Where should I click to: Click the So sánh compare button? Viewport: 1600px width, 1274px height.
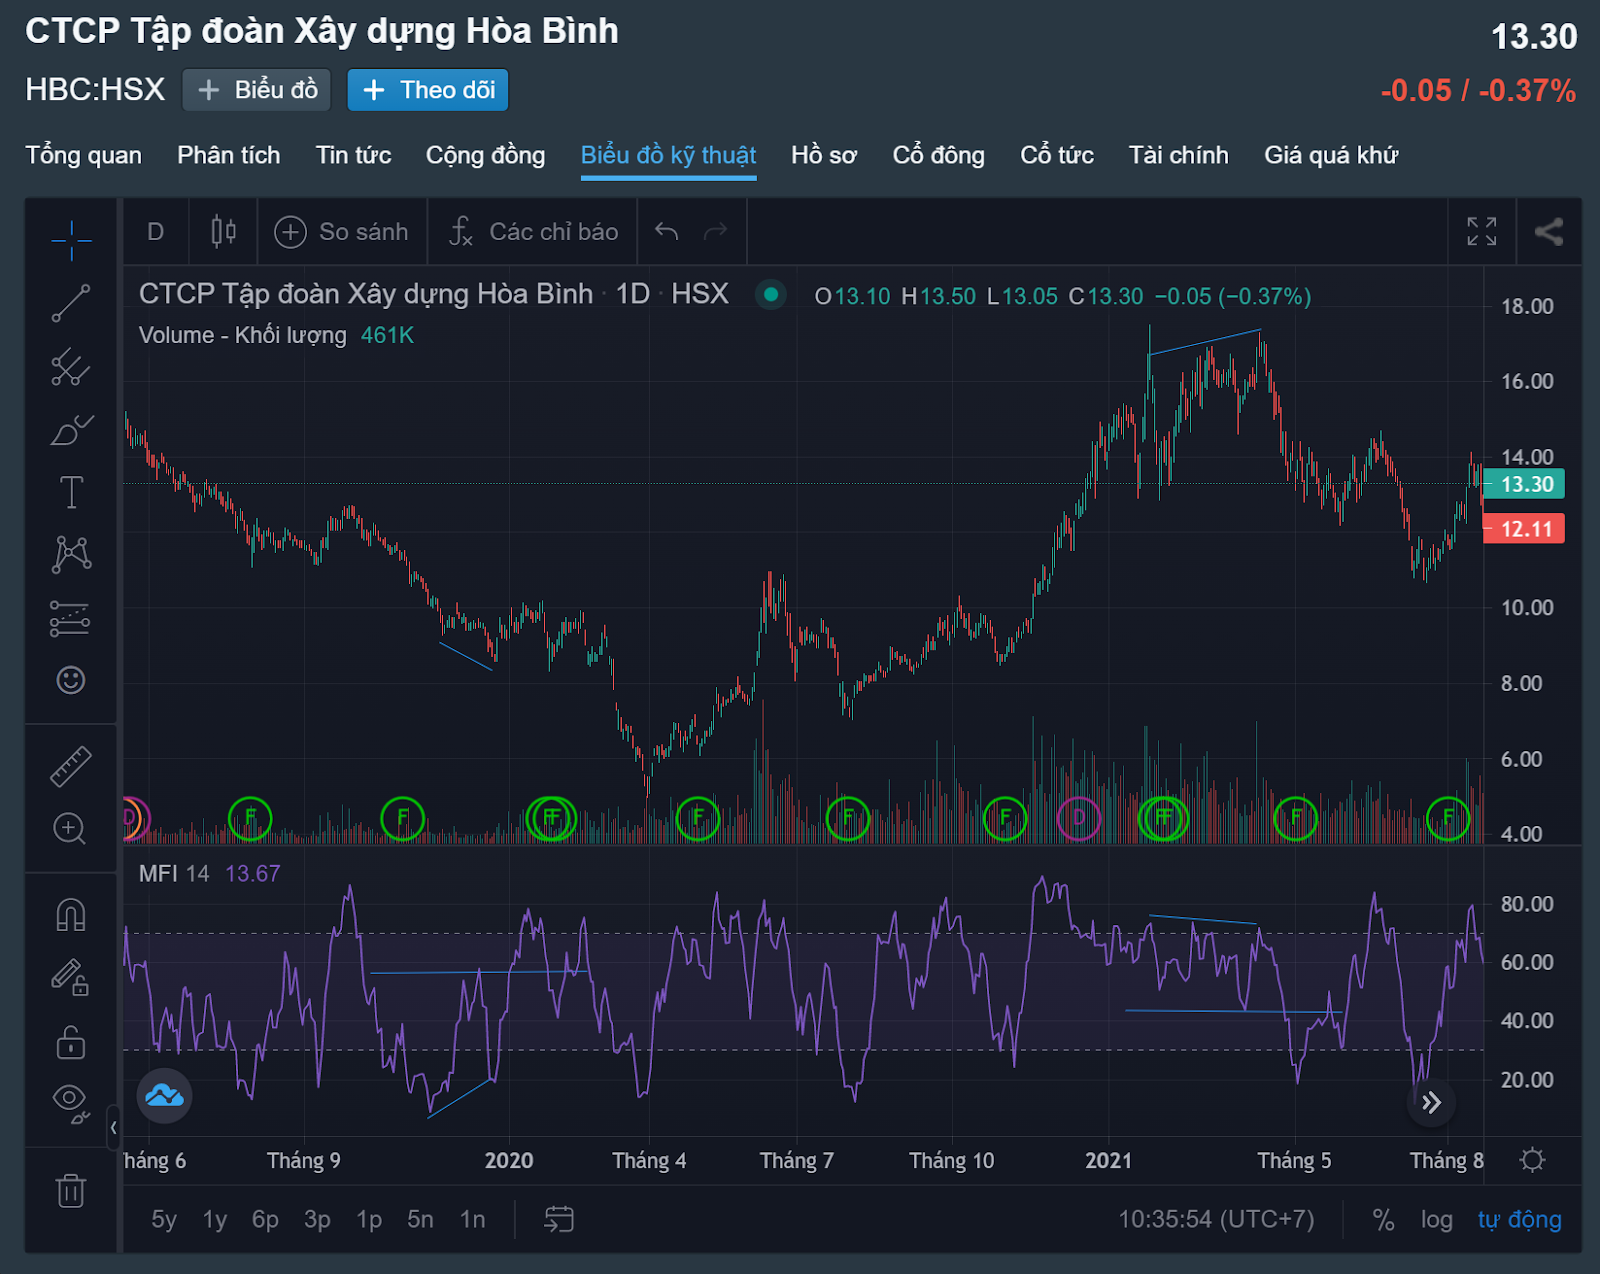(x=342, y=232)
